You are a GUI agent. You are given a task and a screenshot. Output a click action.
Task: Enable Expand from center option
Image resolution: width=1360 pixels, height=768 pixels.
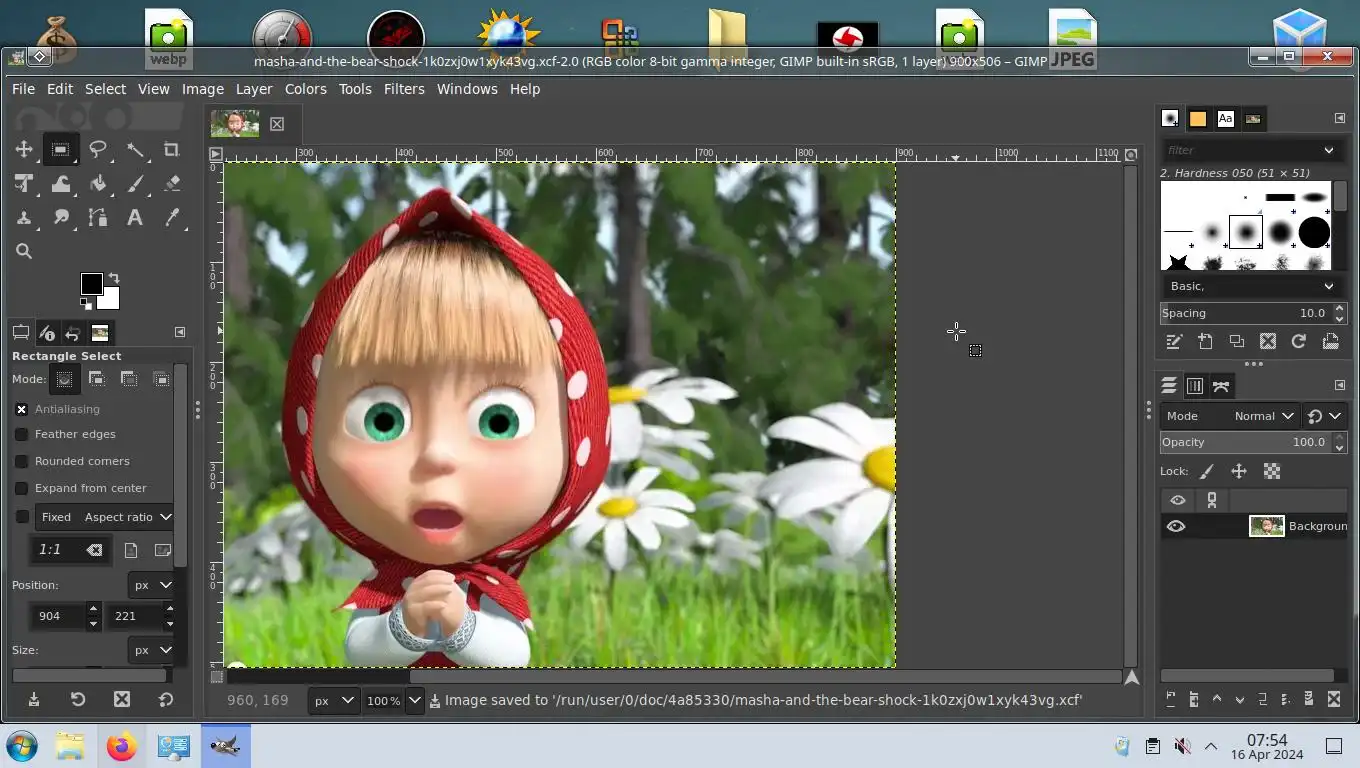(x=22, y=488)
